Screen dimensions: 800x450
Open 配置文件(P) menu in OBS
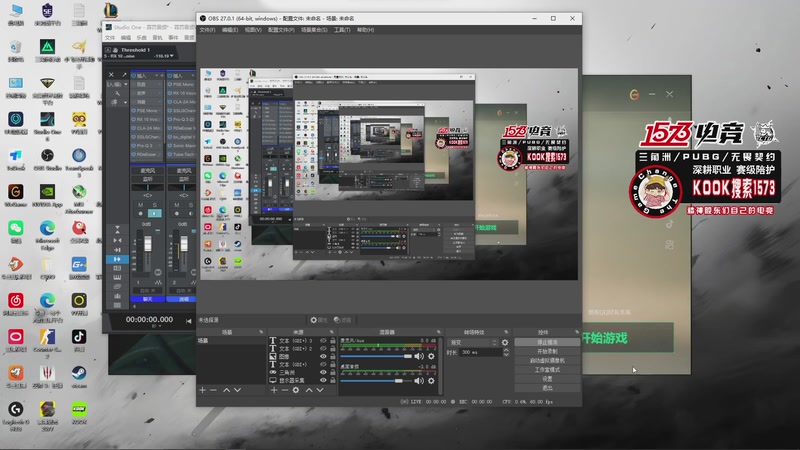coord(281,30)
